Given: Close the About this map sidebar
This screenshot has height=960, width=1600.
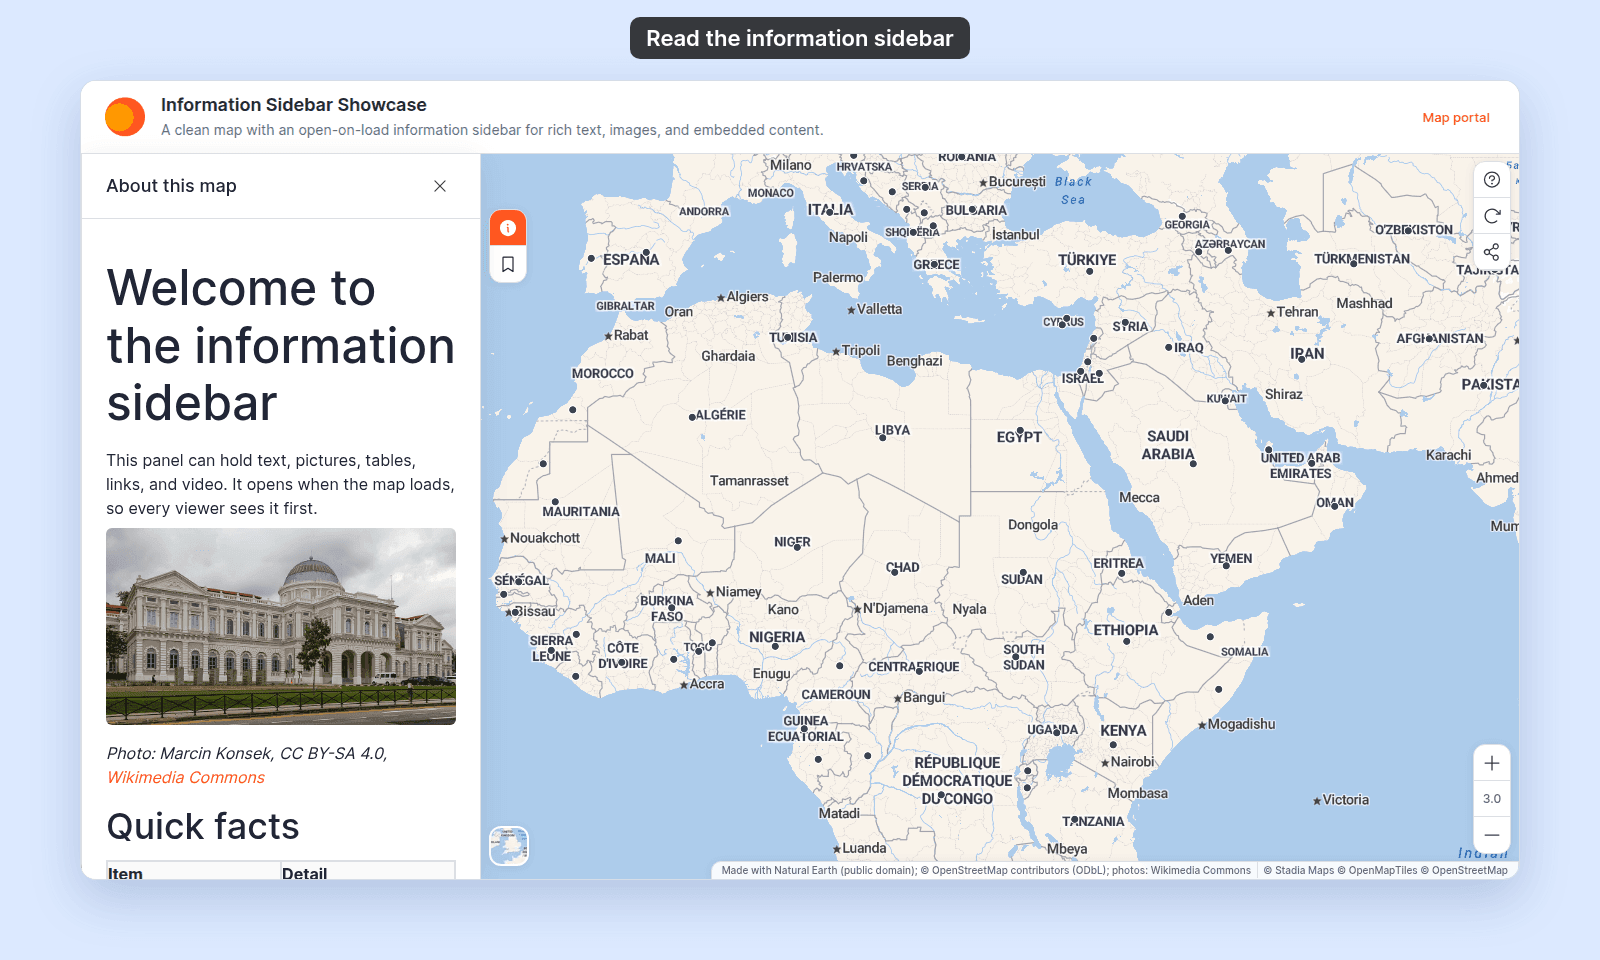Looking at the screenshot, I should click(x=440, y=186).
